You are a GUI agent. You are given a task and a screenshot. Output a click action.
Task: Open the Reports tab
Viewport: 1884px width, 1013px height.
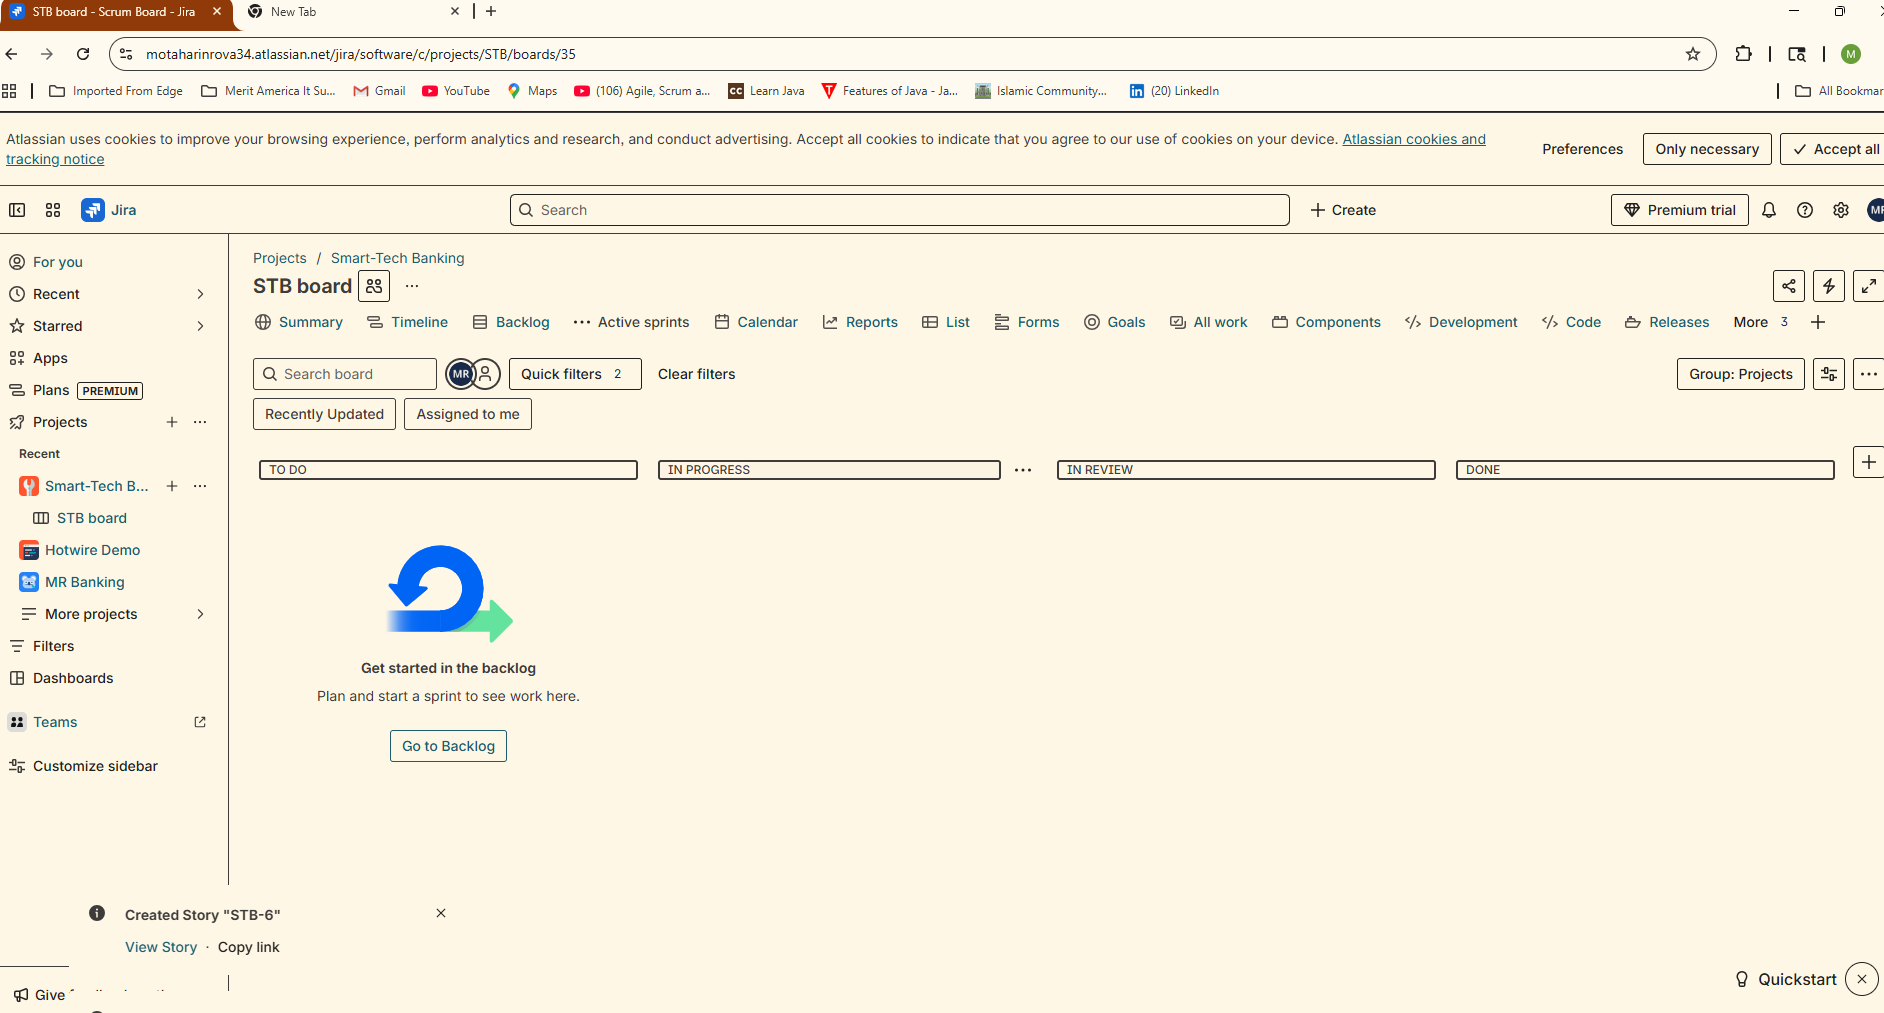[x=860, y=322]
